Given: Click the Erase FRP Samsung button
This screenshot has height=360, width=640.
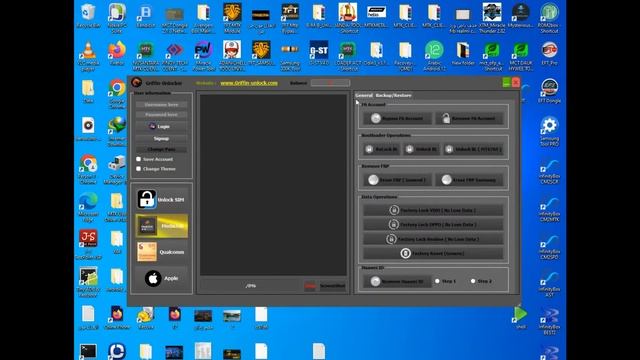Looking at the screenshot, I should [x=469, y=180].
